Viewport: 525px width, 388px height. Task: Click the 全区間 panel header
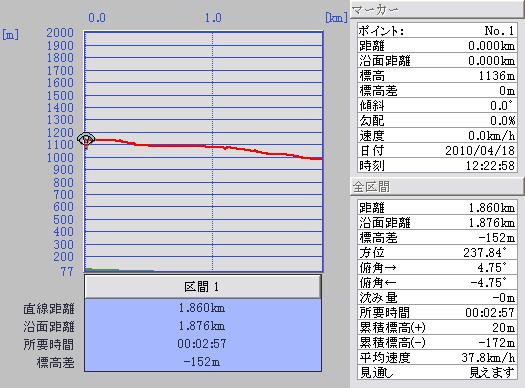pyautogui.click(x=437, y=186)
